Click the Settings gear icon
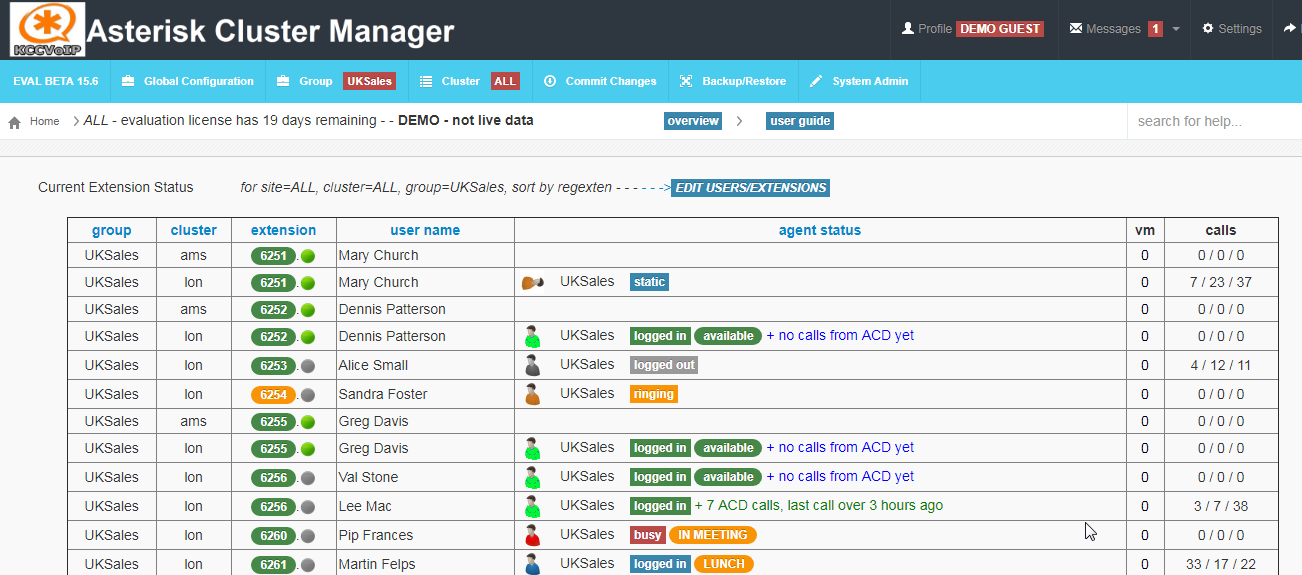Screen dimensions: 1302x575 pos(1208,29)
